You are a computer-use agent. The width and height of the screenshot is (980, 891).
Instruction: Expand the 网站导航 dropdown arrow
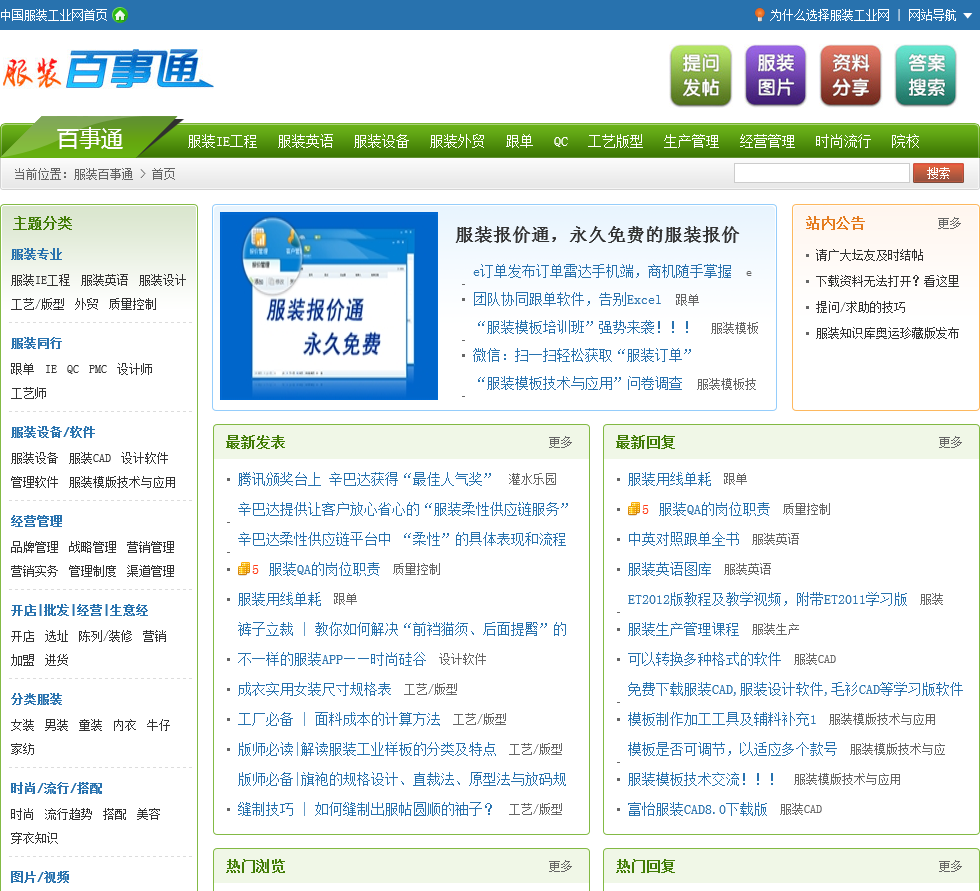click(968, 15)
